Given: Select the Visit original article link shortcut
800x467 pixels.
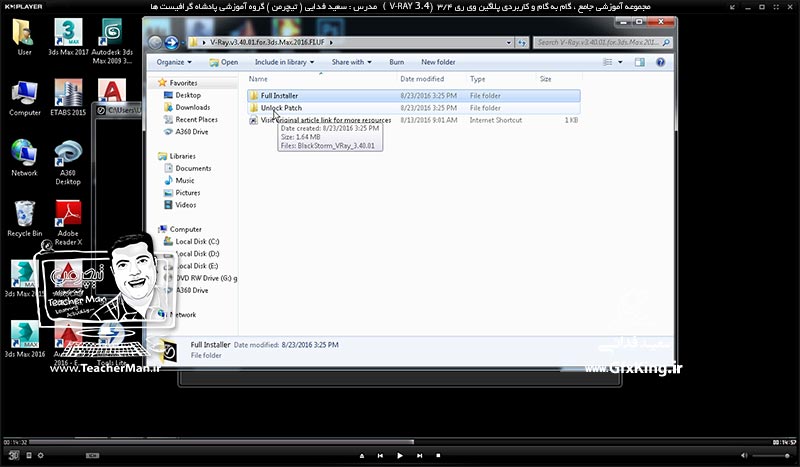Looking at the screenshot, I should tap(414, 120).
